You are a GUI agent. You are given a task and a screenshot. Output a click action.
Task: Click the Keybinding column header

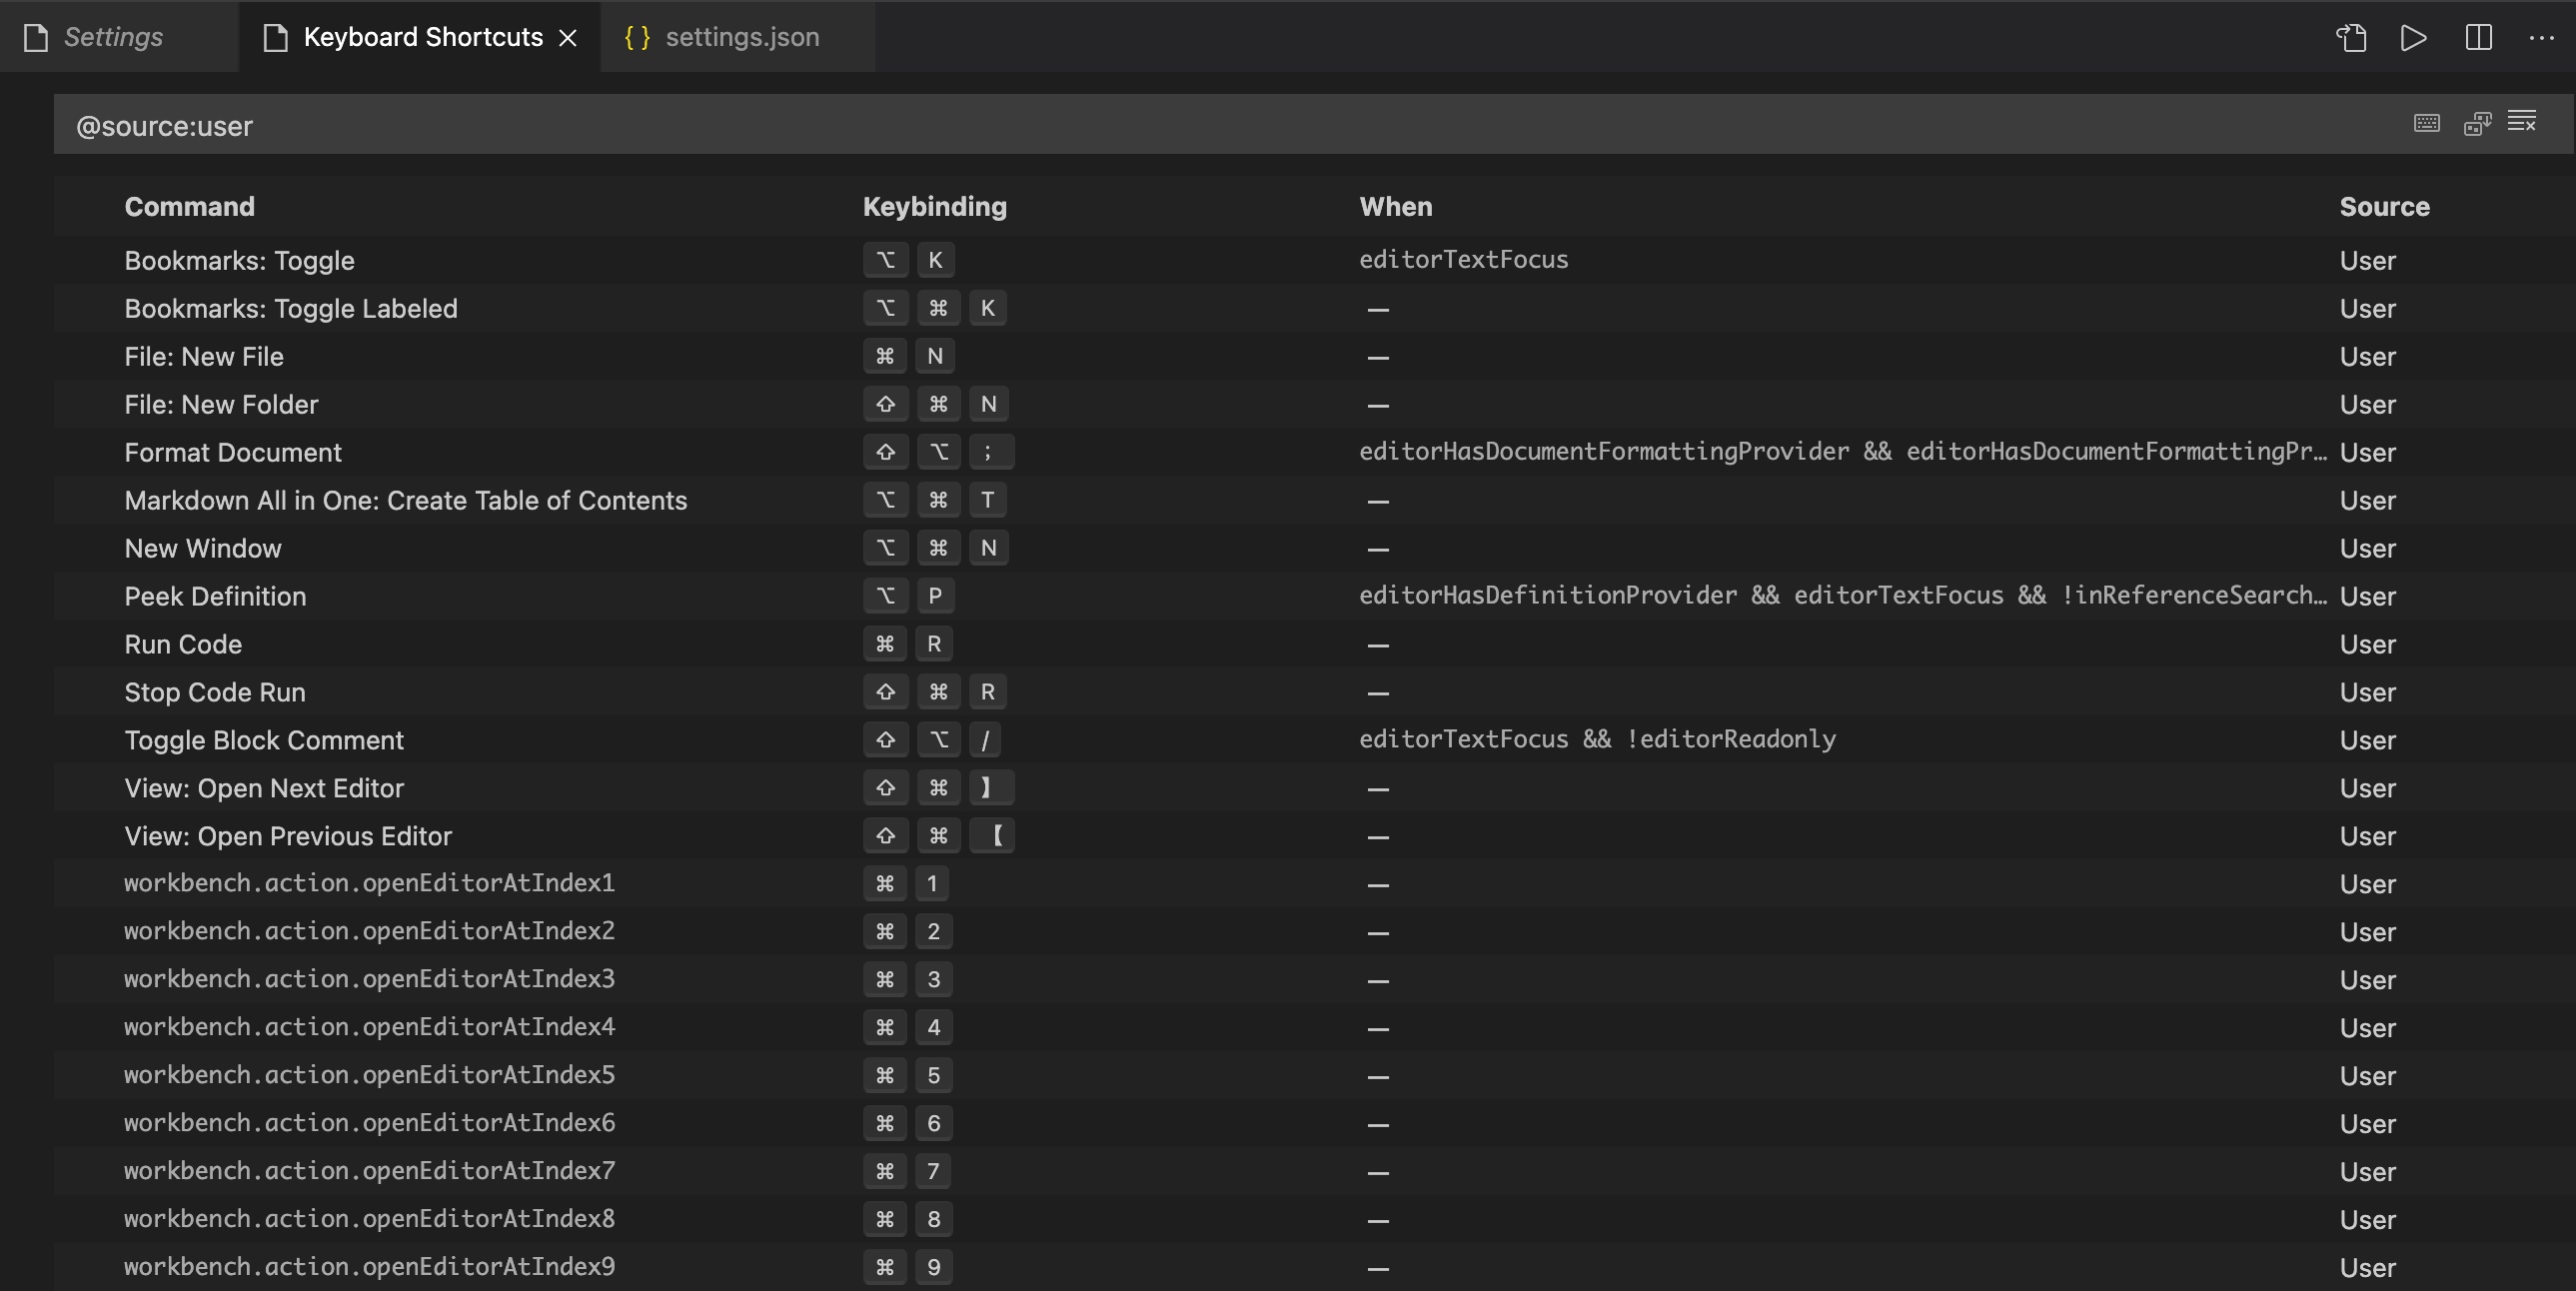click(x=934, y=207)
